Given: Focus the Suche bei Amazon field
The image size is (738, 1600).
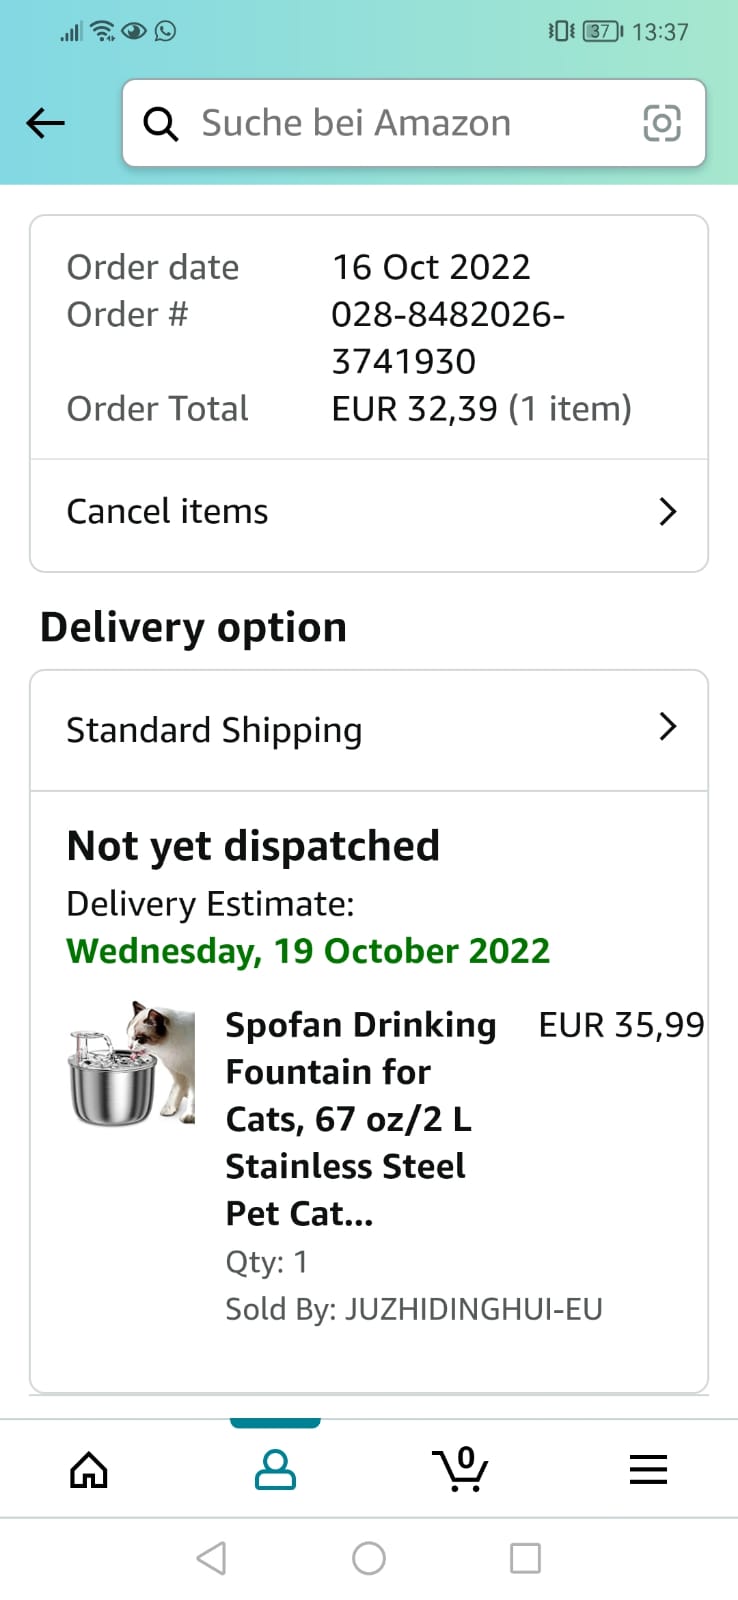Looking at the screenshot, I should 400,123.
